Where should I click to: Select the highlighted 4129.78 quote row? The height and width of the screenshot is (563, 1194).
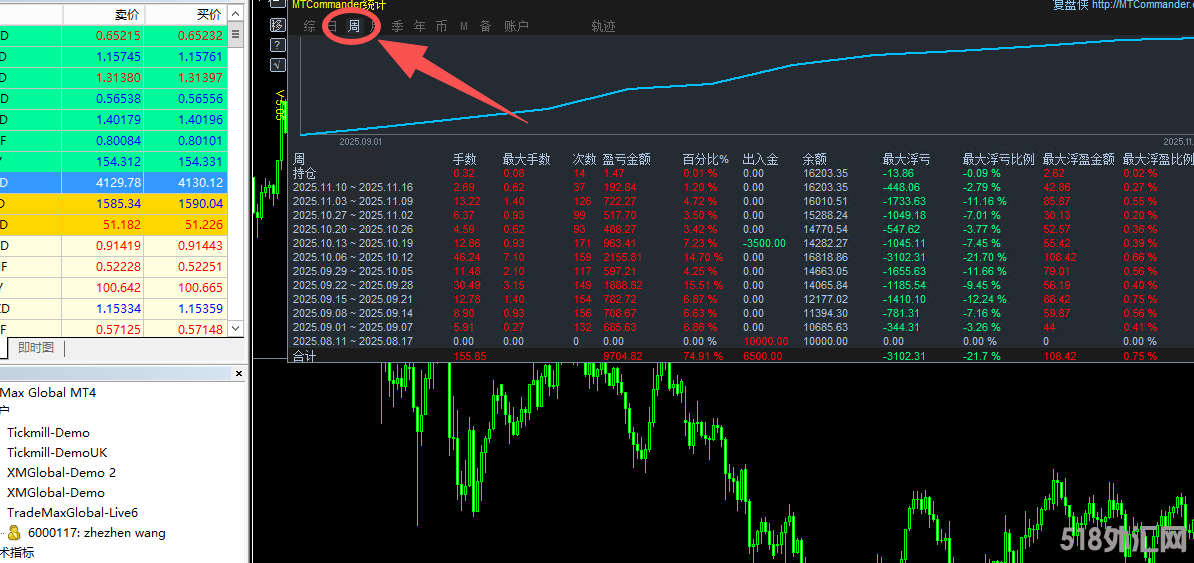tap(114, 183)
